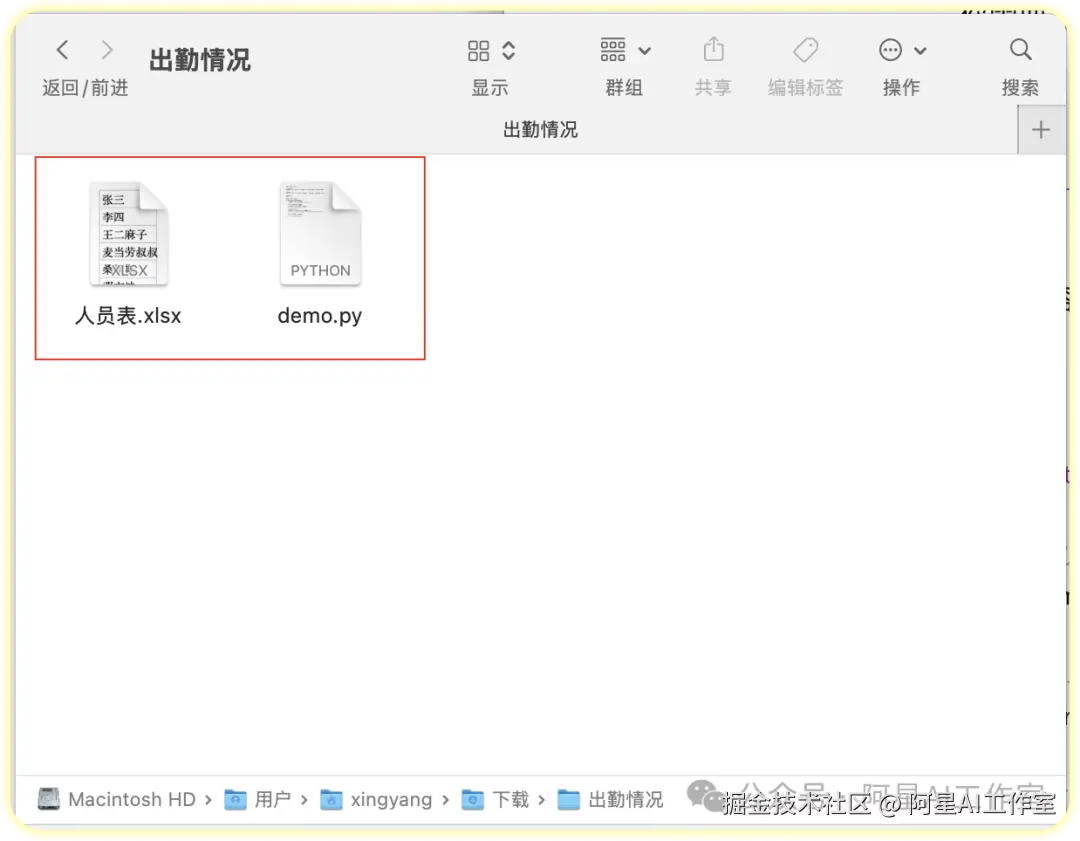Open a new tab with the plus button
Image resolution: width=1080 pixels, height=841 pixels.
pyautogui.click(x=1041, y=129)
